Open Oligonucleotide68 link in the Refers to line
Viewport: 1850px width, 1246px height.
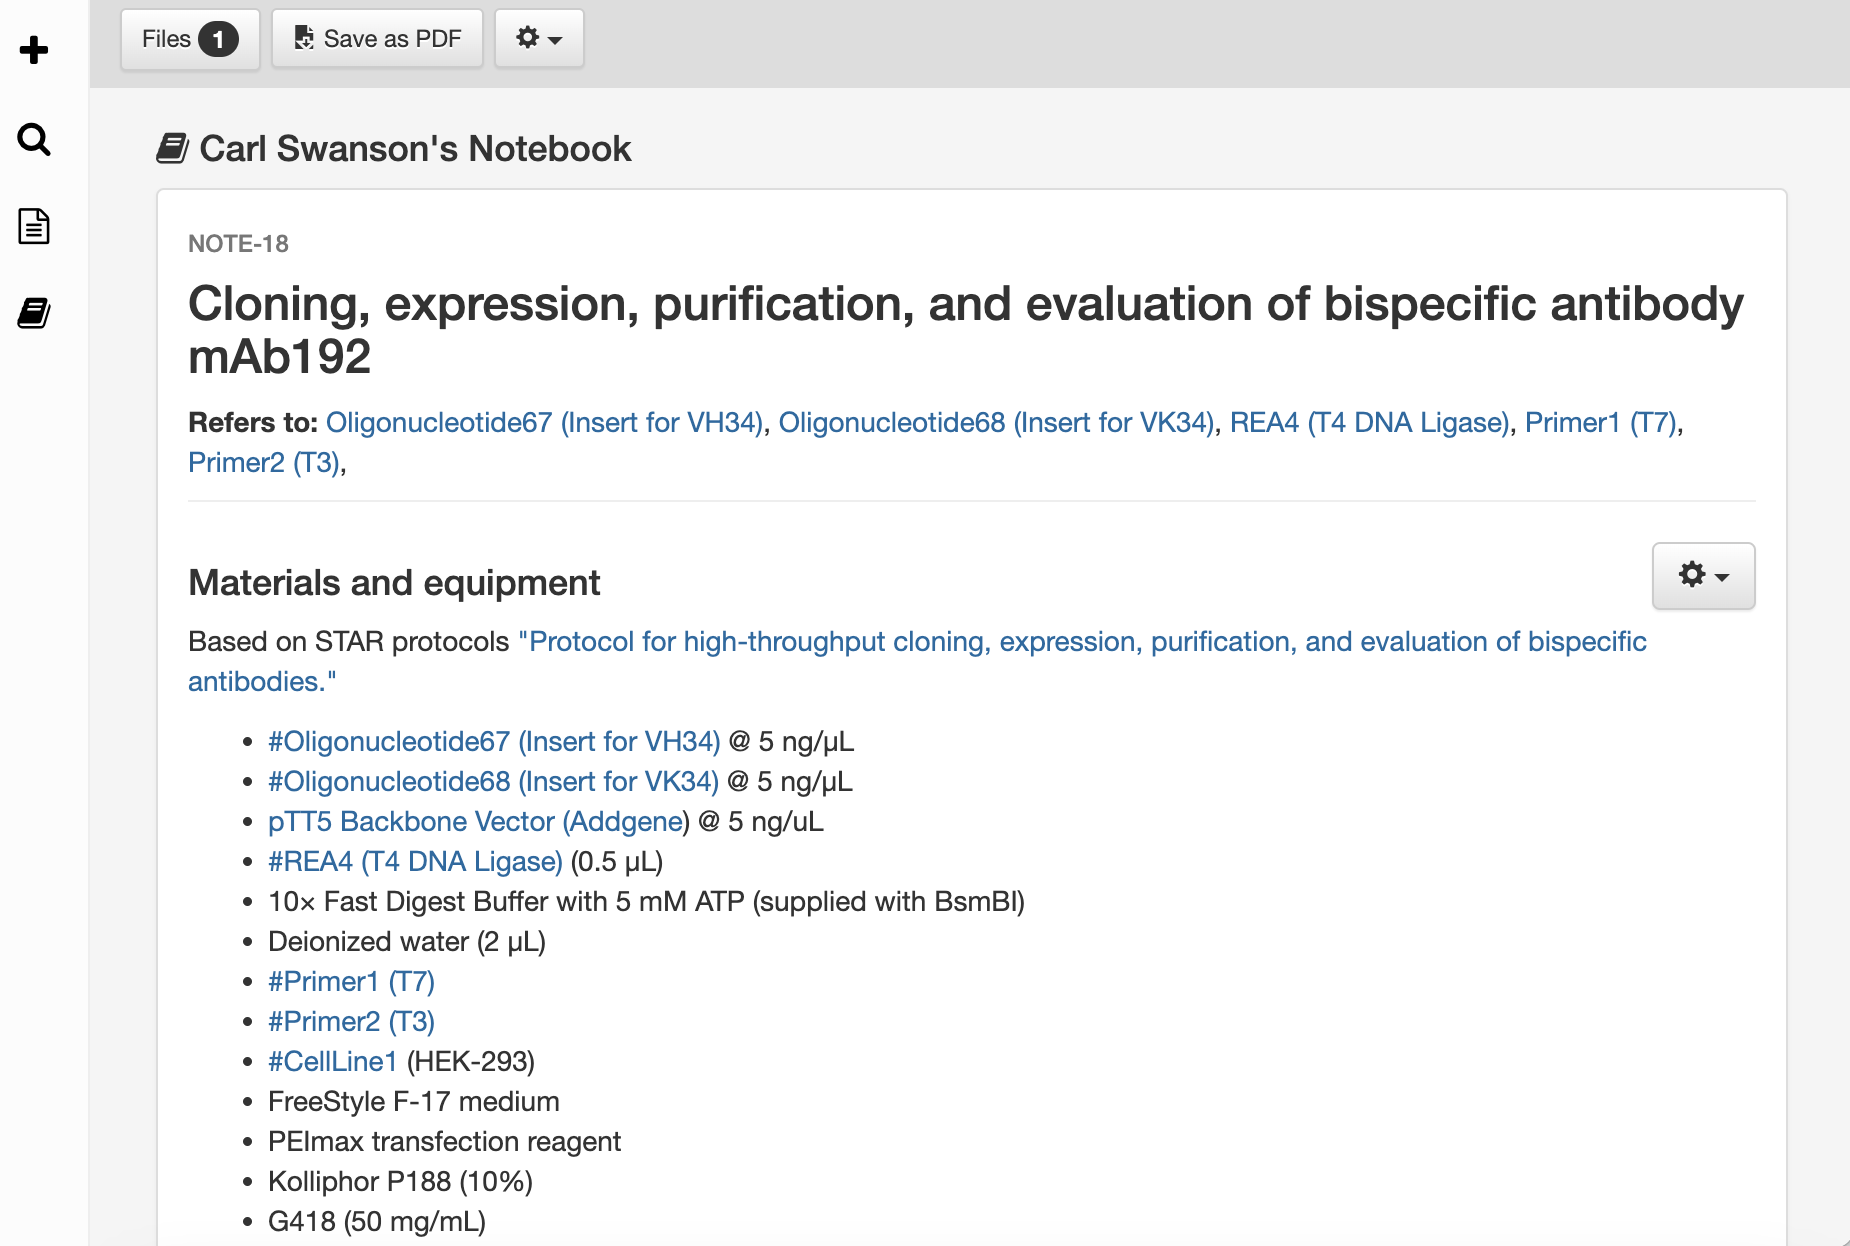coord(996,423)
